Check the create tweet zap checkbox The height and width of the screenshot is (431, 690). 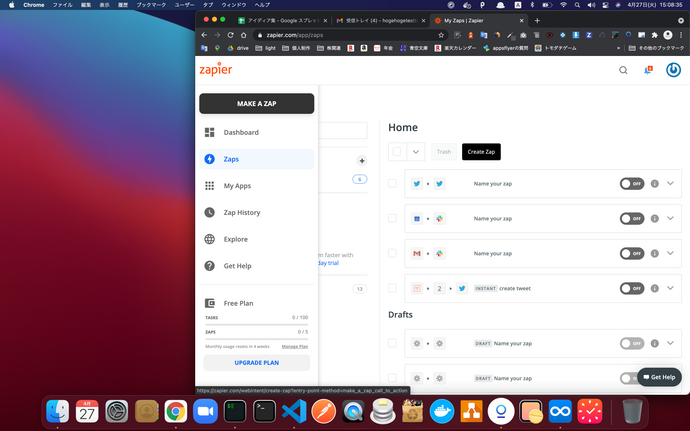(392, 288)
